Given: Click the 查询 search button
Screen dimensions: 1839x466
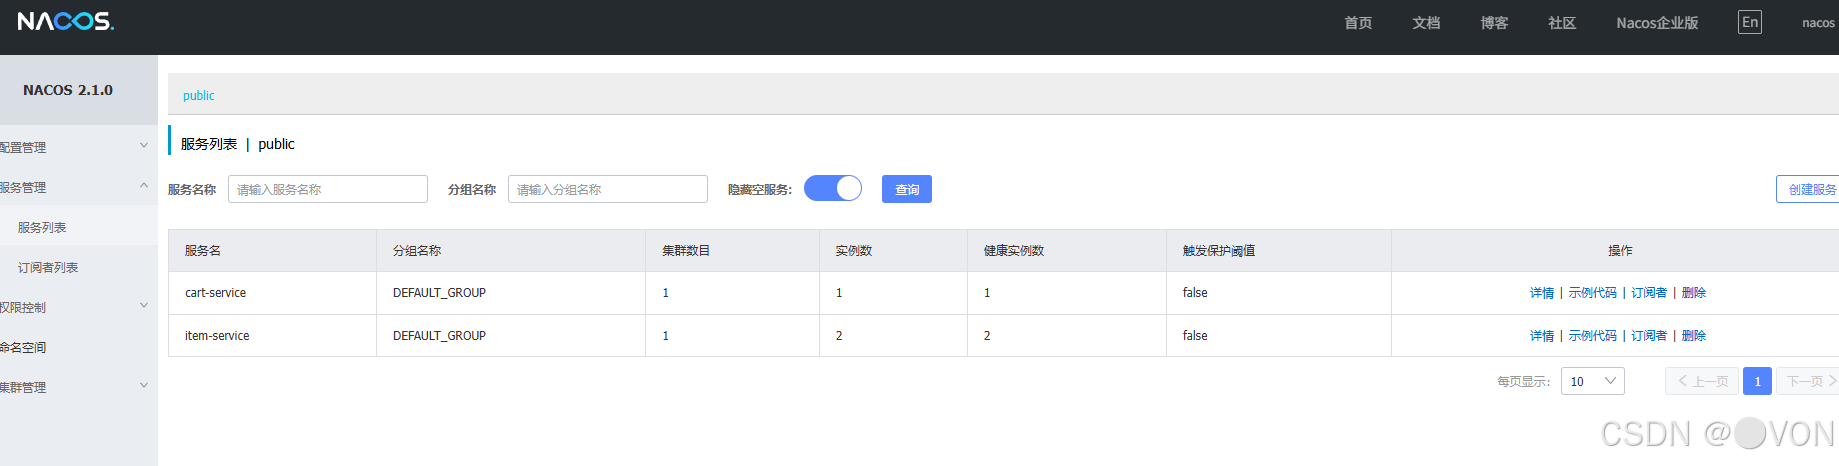Looking at the screenshot, I should (x=907, y=189).
